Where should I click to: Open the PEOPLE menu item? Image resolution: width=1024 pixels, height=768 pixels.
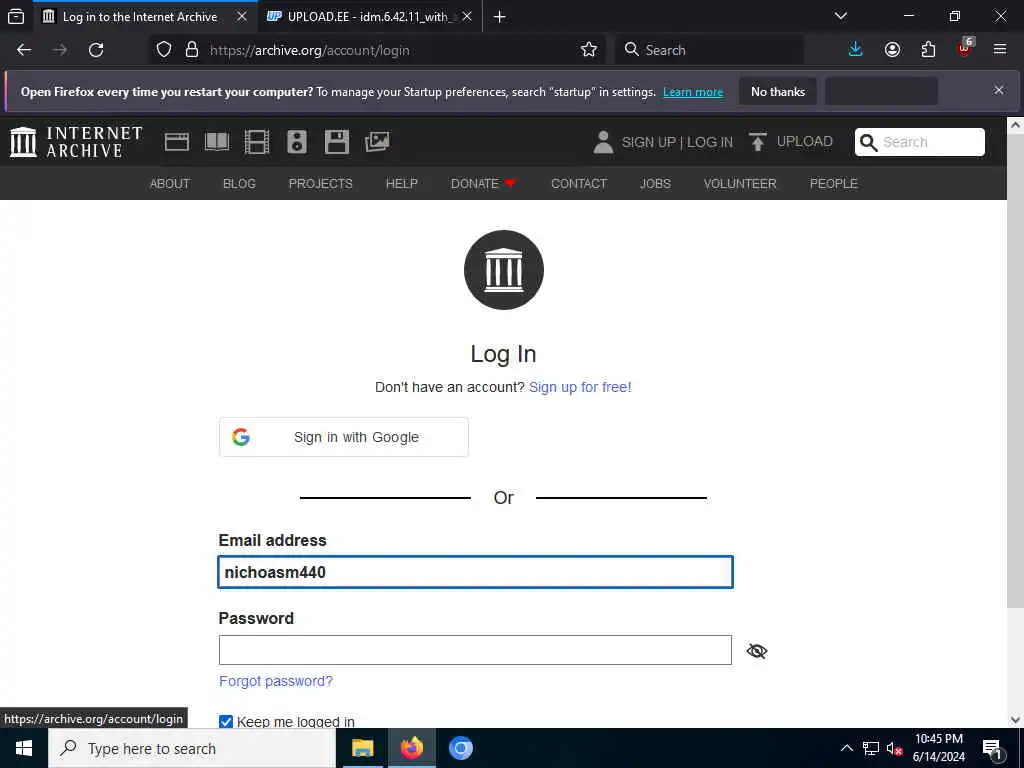[x=833, y=184]
